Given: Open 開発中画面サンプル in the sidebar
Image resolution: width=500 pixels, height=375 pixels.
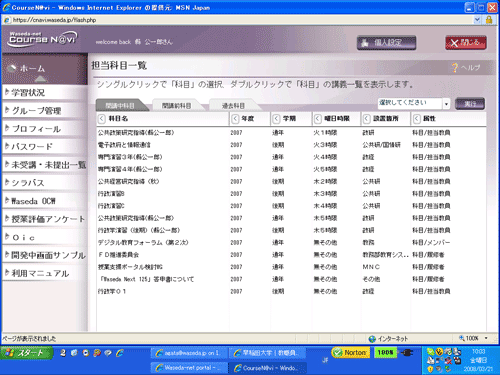Looking at the screenshot, I should (45, 255).
